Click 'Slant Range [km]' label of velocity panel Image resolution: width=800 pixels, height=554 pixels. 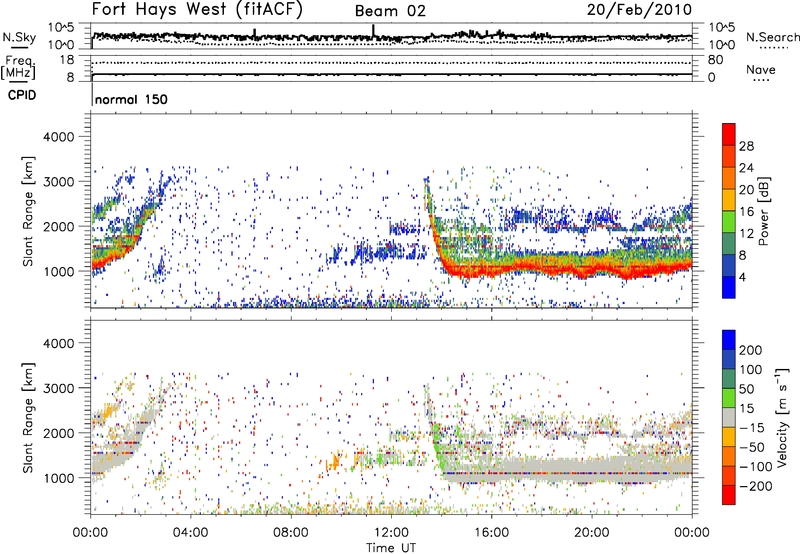tap(28, 417)
